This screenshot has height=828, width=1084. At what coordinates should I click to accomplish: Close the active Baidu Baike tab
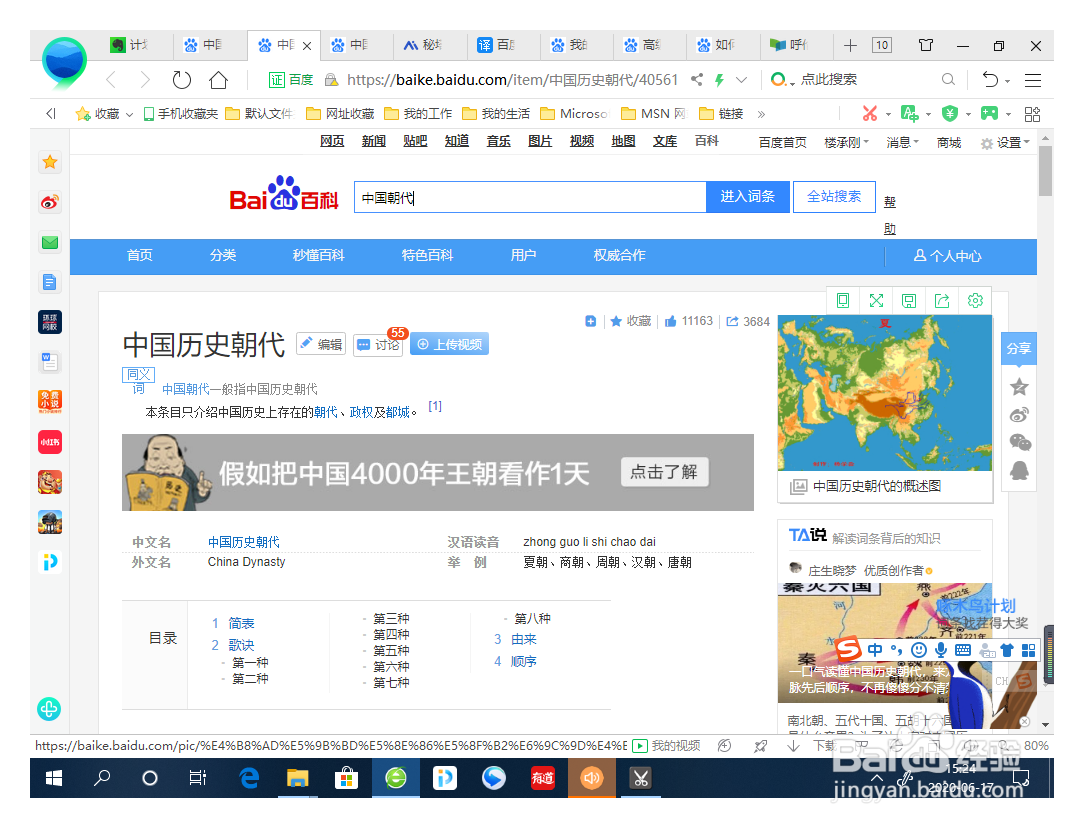(307, 46)
